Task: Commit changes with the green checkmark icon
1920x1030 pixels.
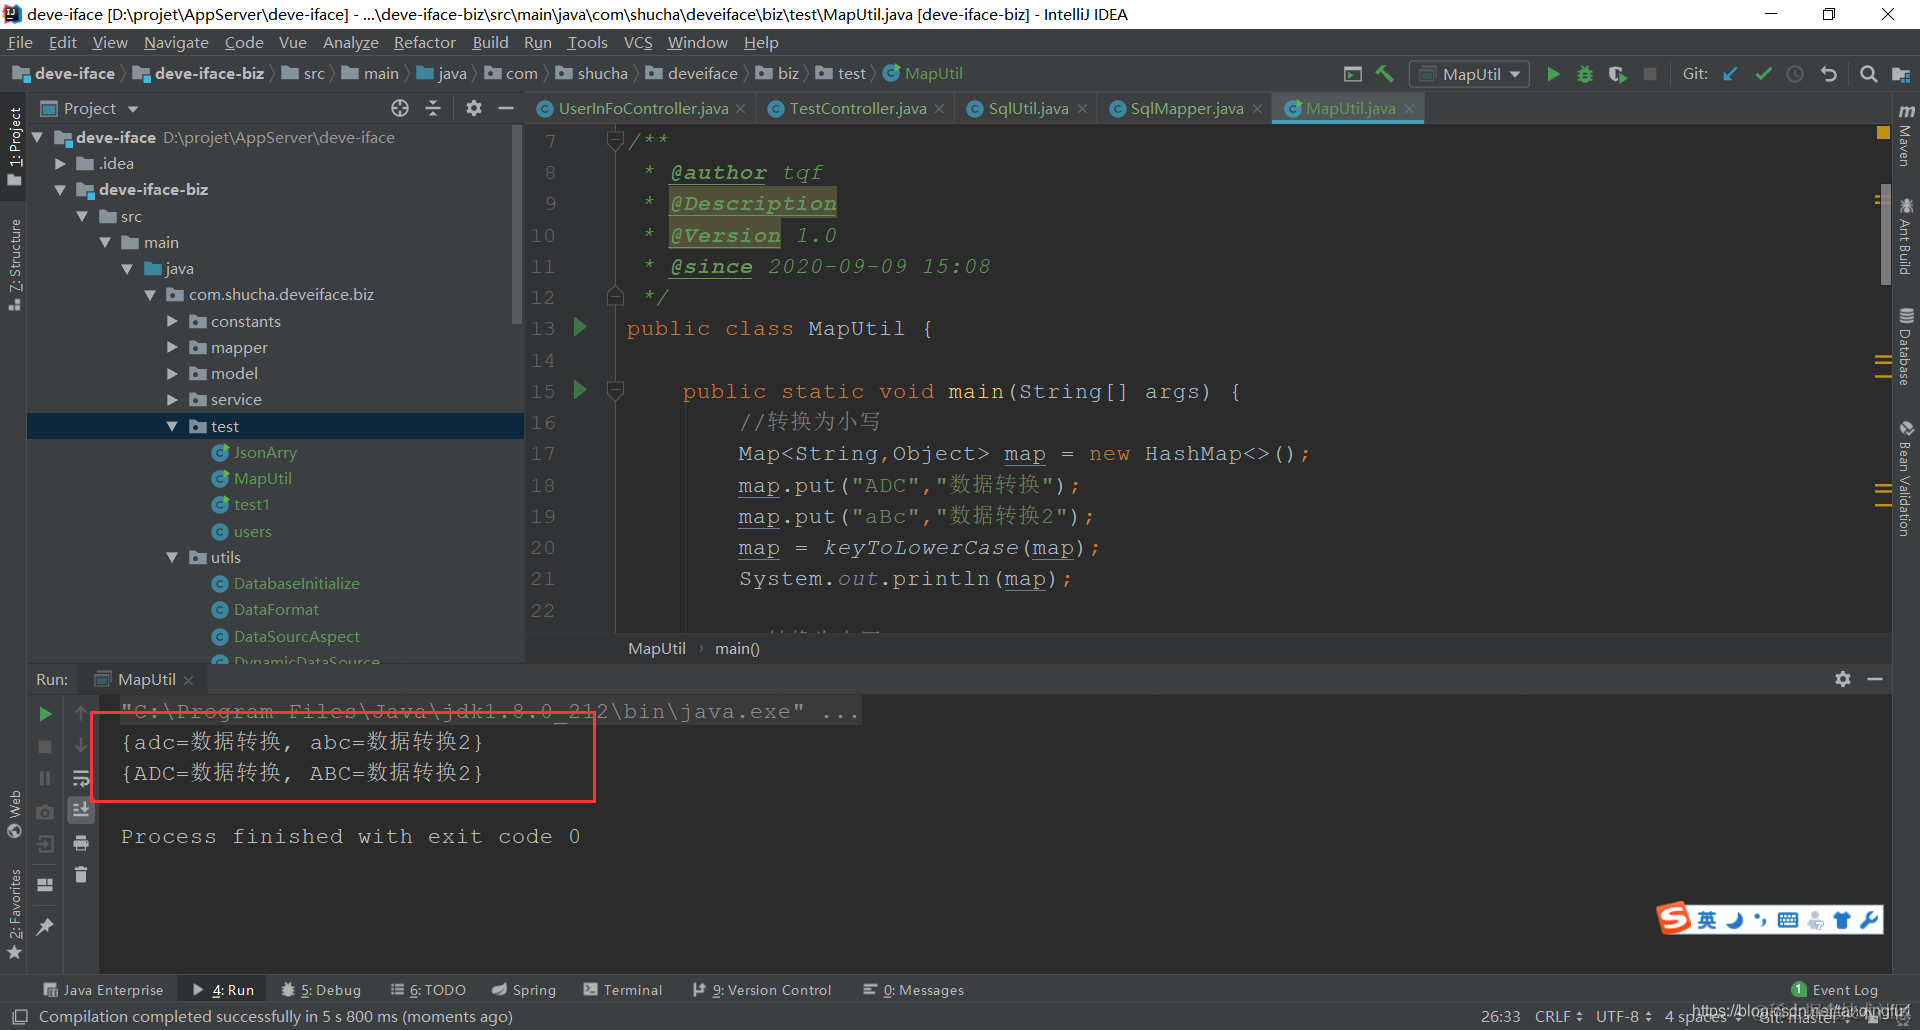Action: point(1763,74)
